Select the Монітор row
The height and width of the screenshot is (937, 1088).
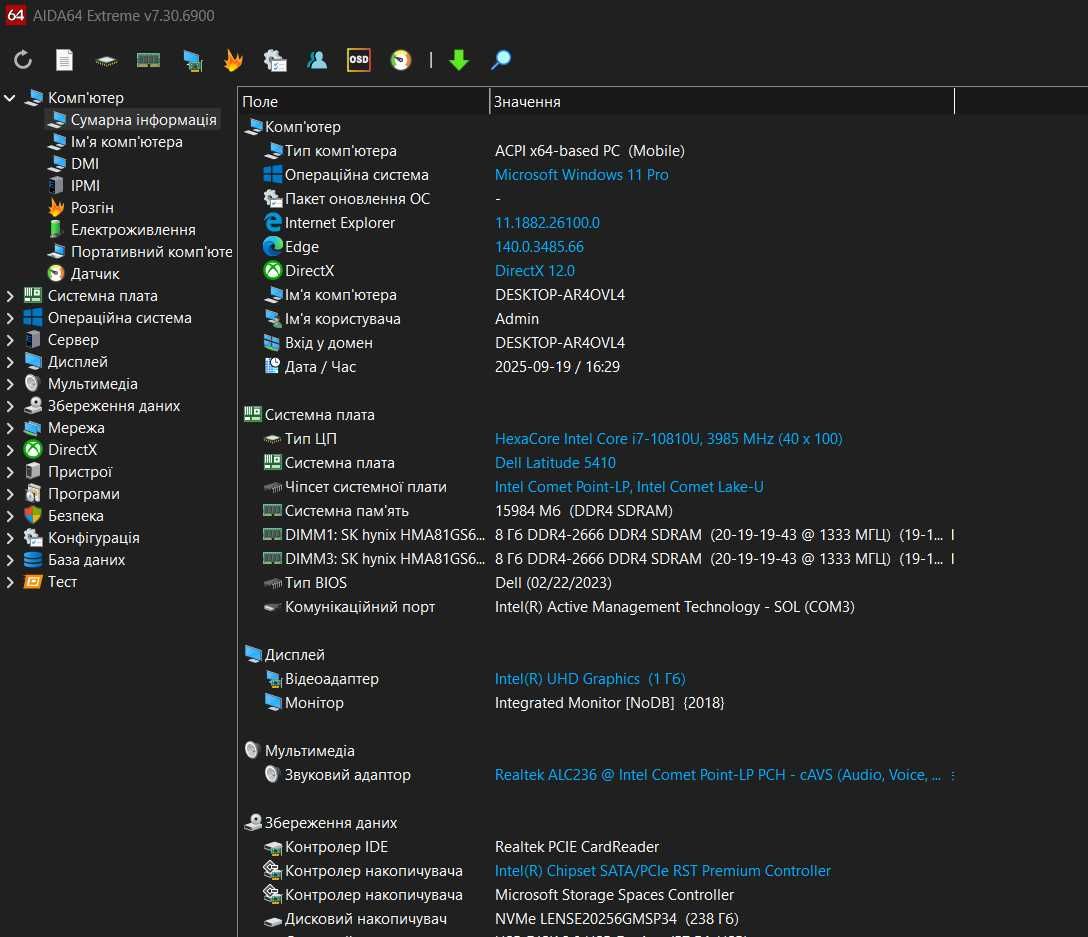point(597,703)
